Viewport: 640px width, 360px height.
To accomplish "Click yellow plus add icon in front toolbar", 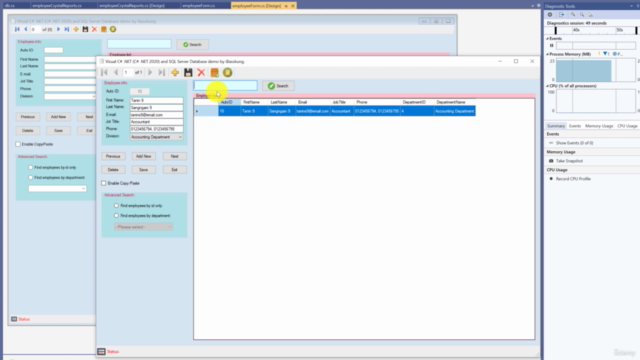I will click(175, 73).
